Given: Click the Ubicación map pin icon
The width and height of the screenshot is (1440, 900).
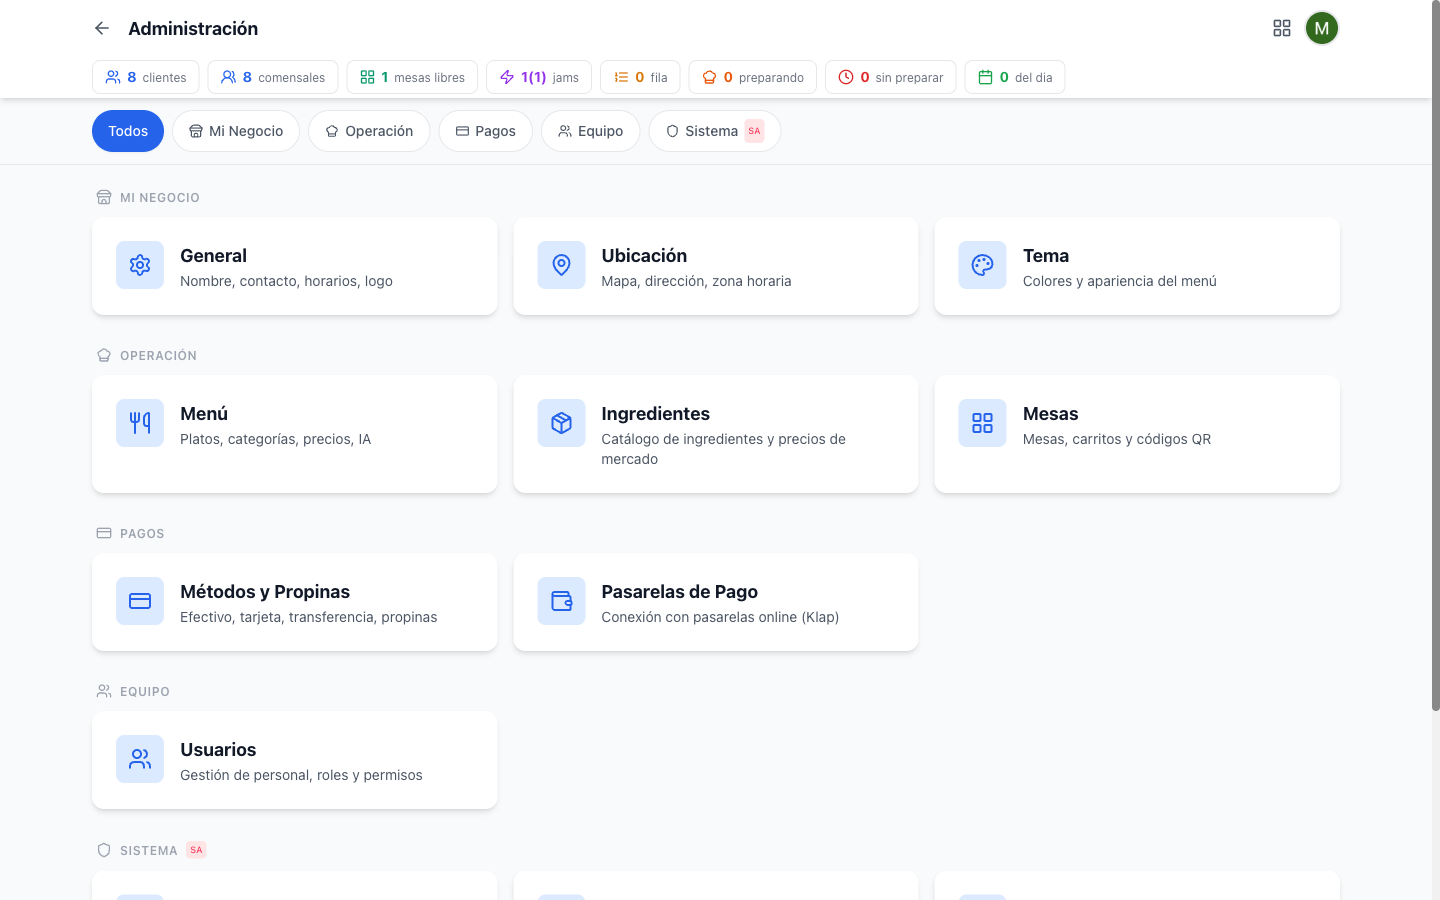Looking at the screenshot, I should pos(561,265).
